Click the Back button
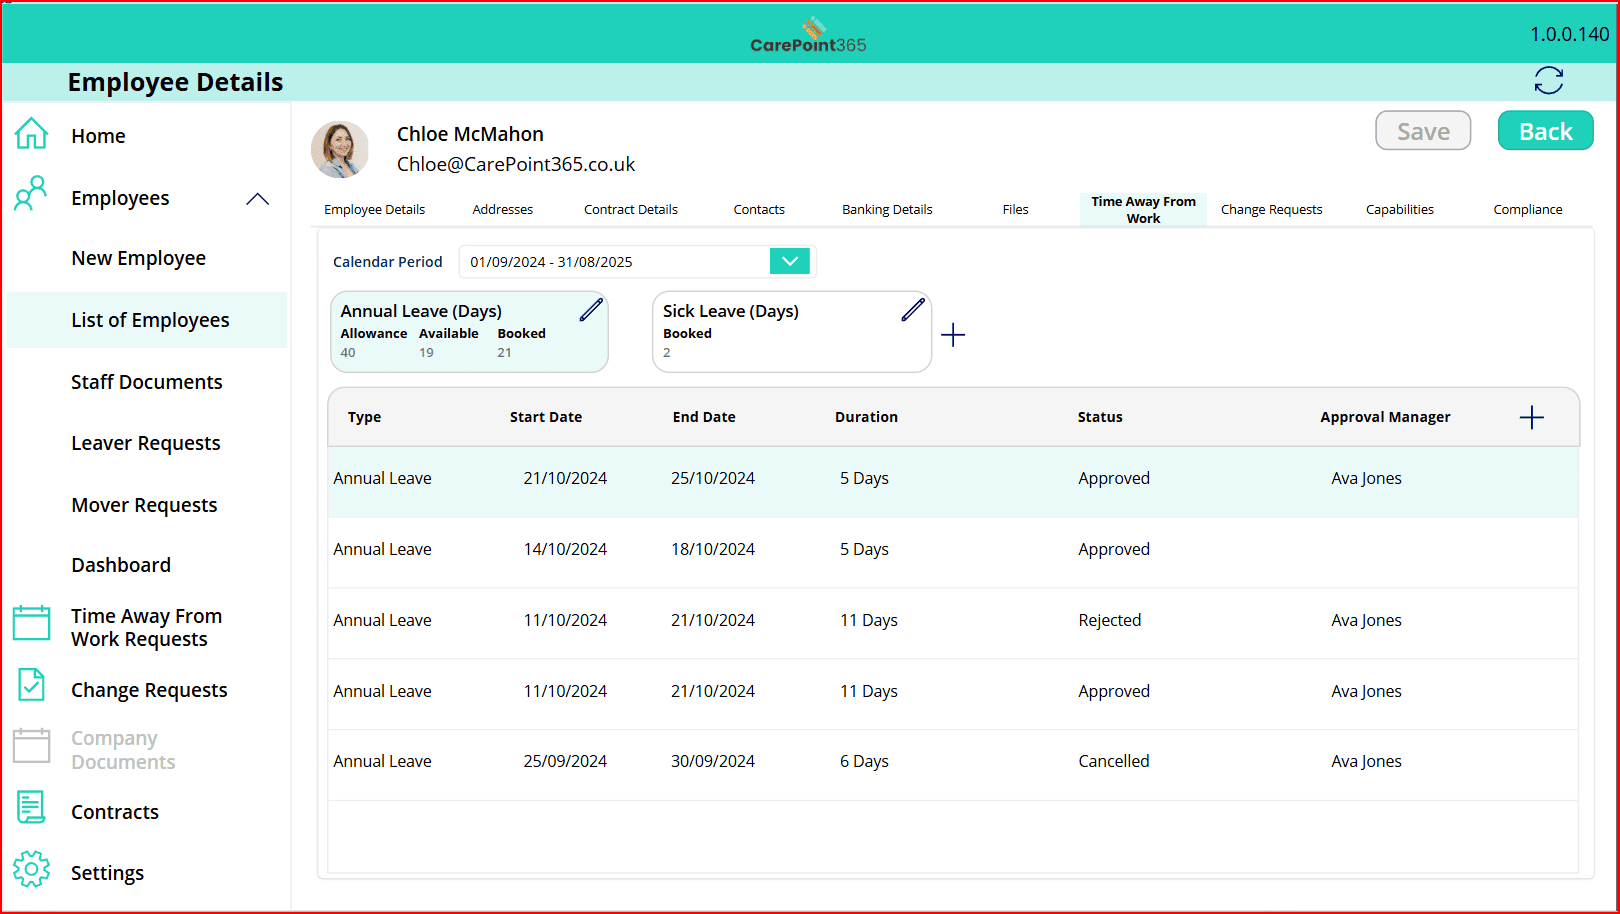The width and height of the screenshot is (1620, 914). 1546,131
